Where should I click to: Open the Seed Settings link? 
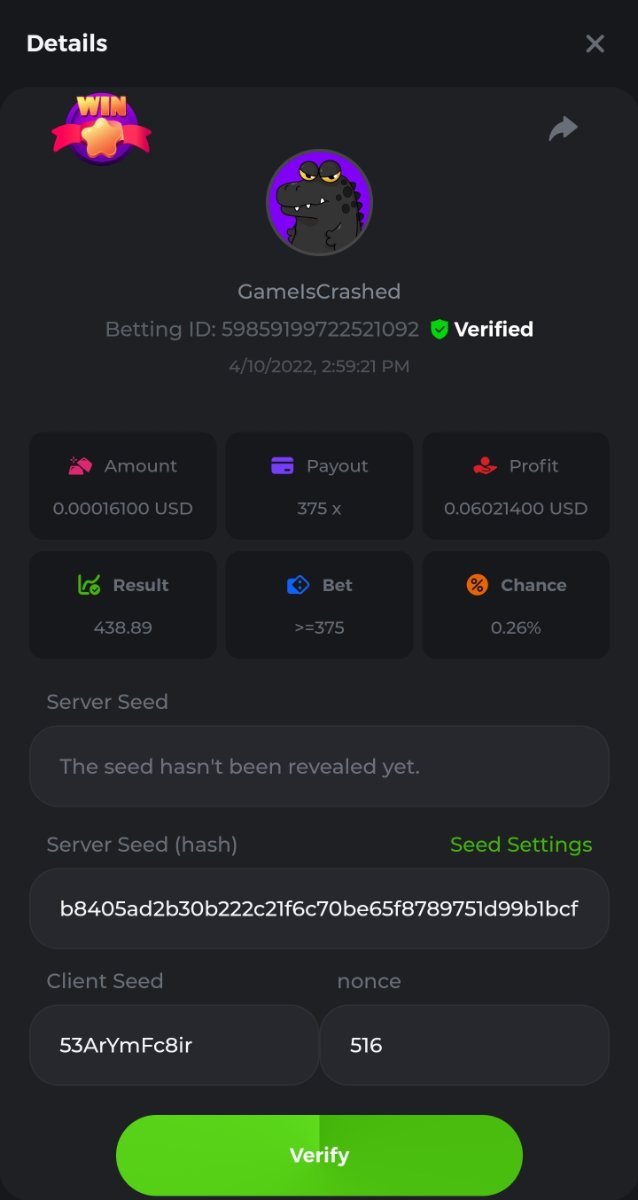pos(521,845)
